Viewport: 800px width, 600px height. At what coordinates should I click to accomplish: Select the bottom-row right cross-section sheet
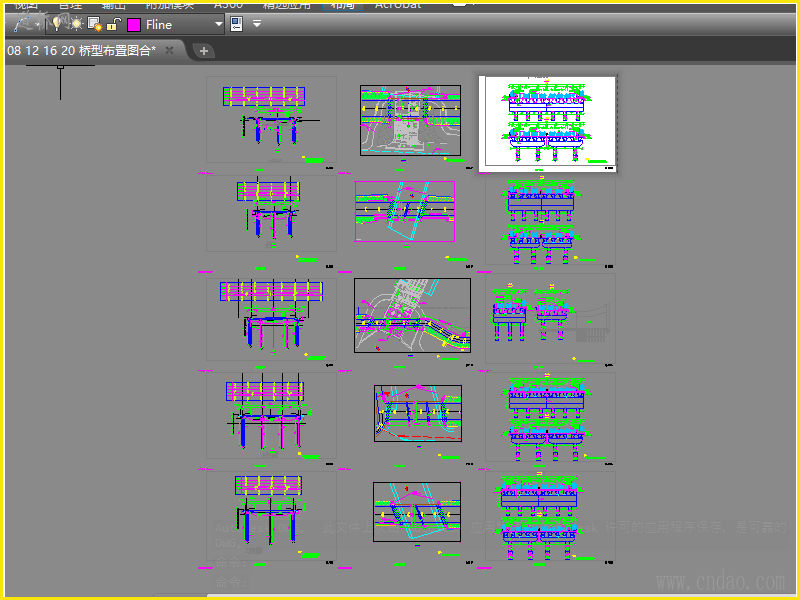click(550, 516)
